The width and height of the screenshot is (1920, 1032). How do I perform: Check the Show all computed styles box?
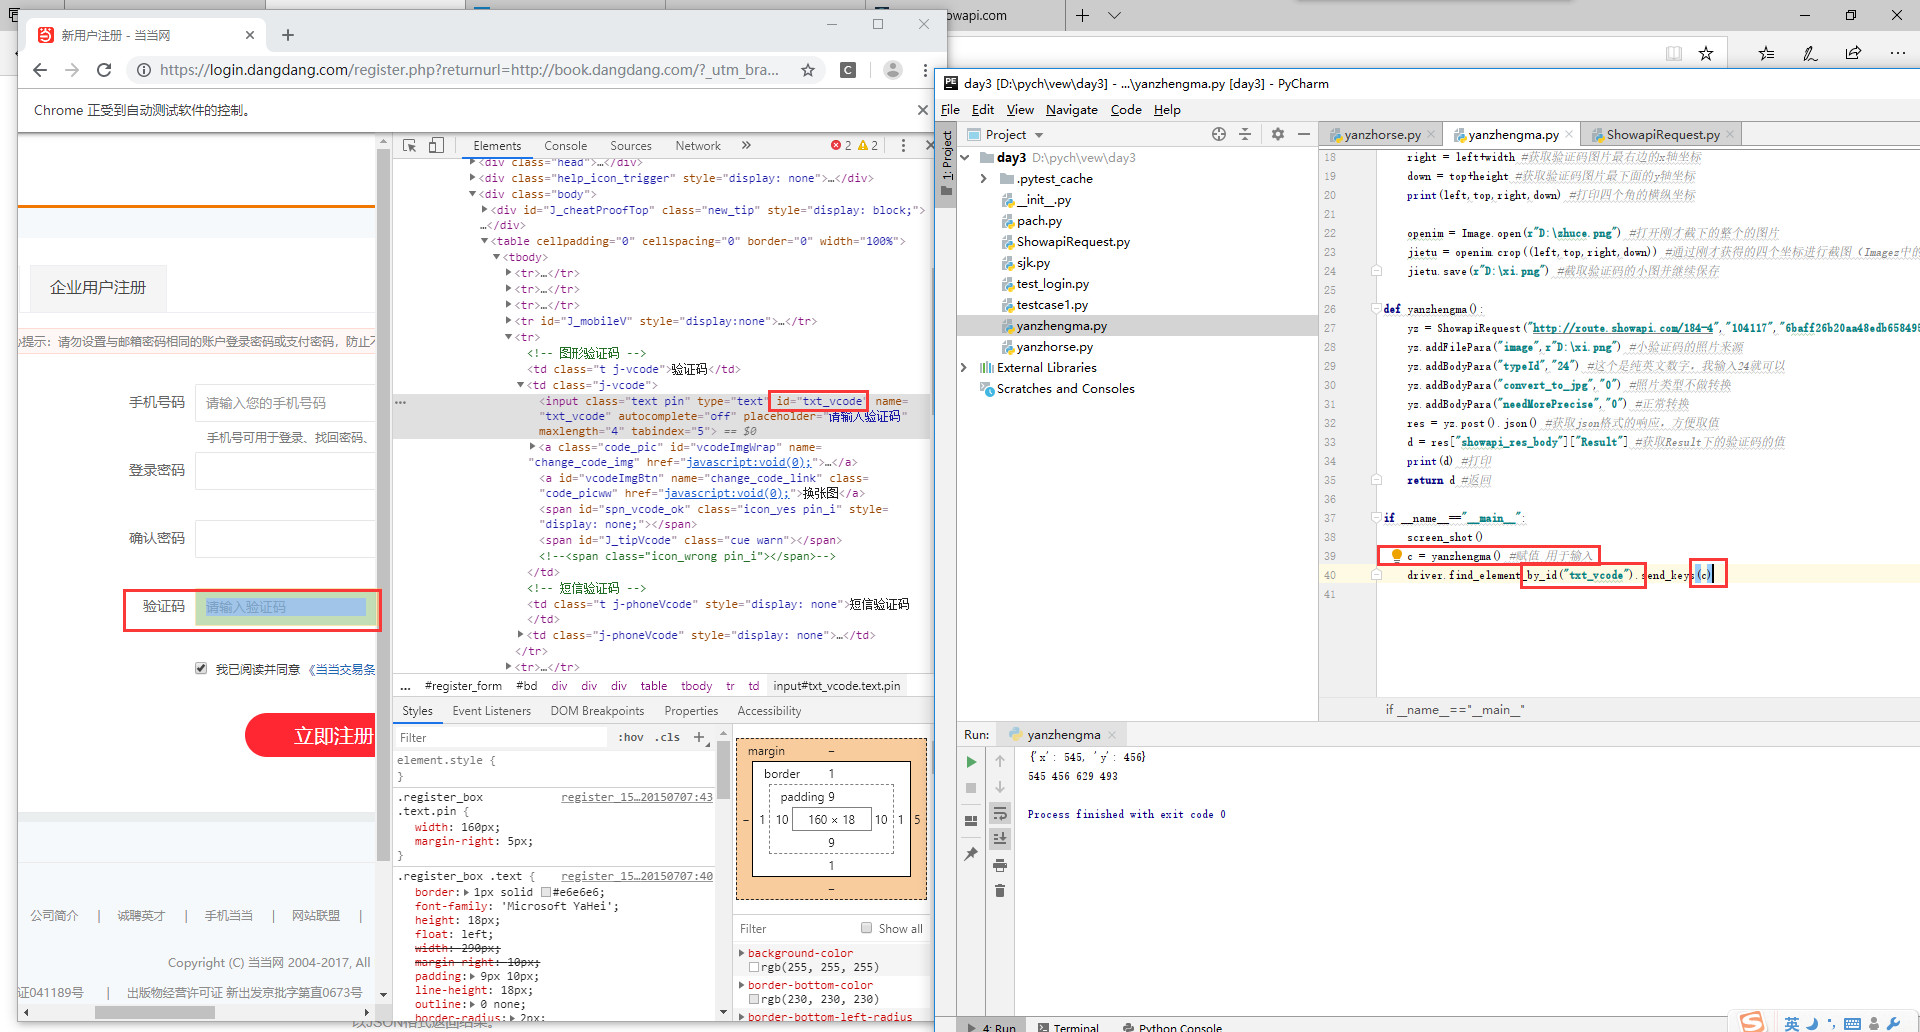[867, 928]
